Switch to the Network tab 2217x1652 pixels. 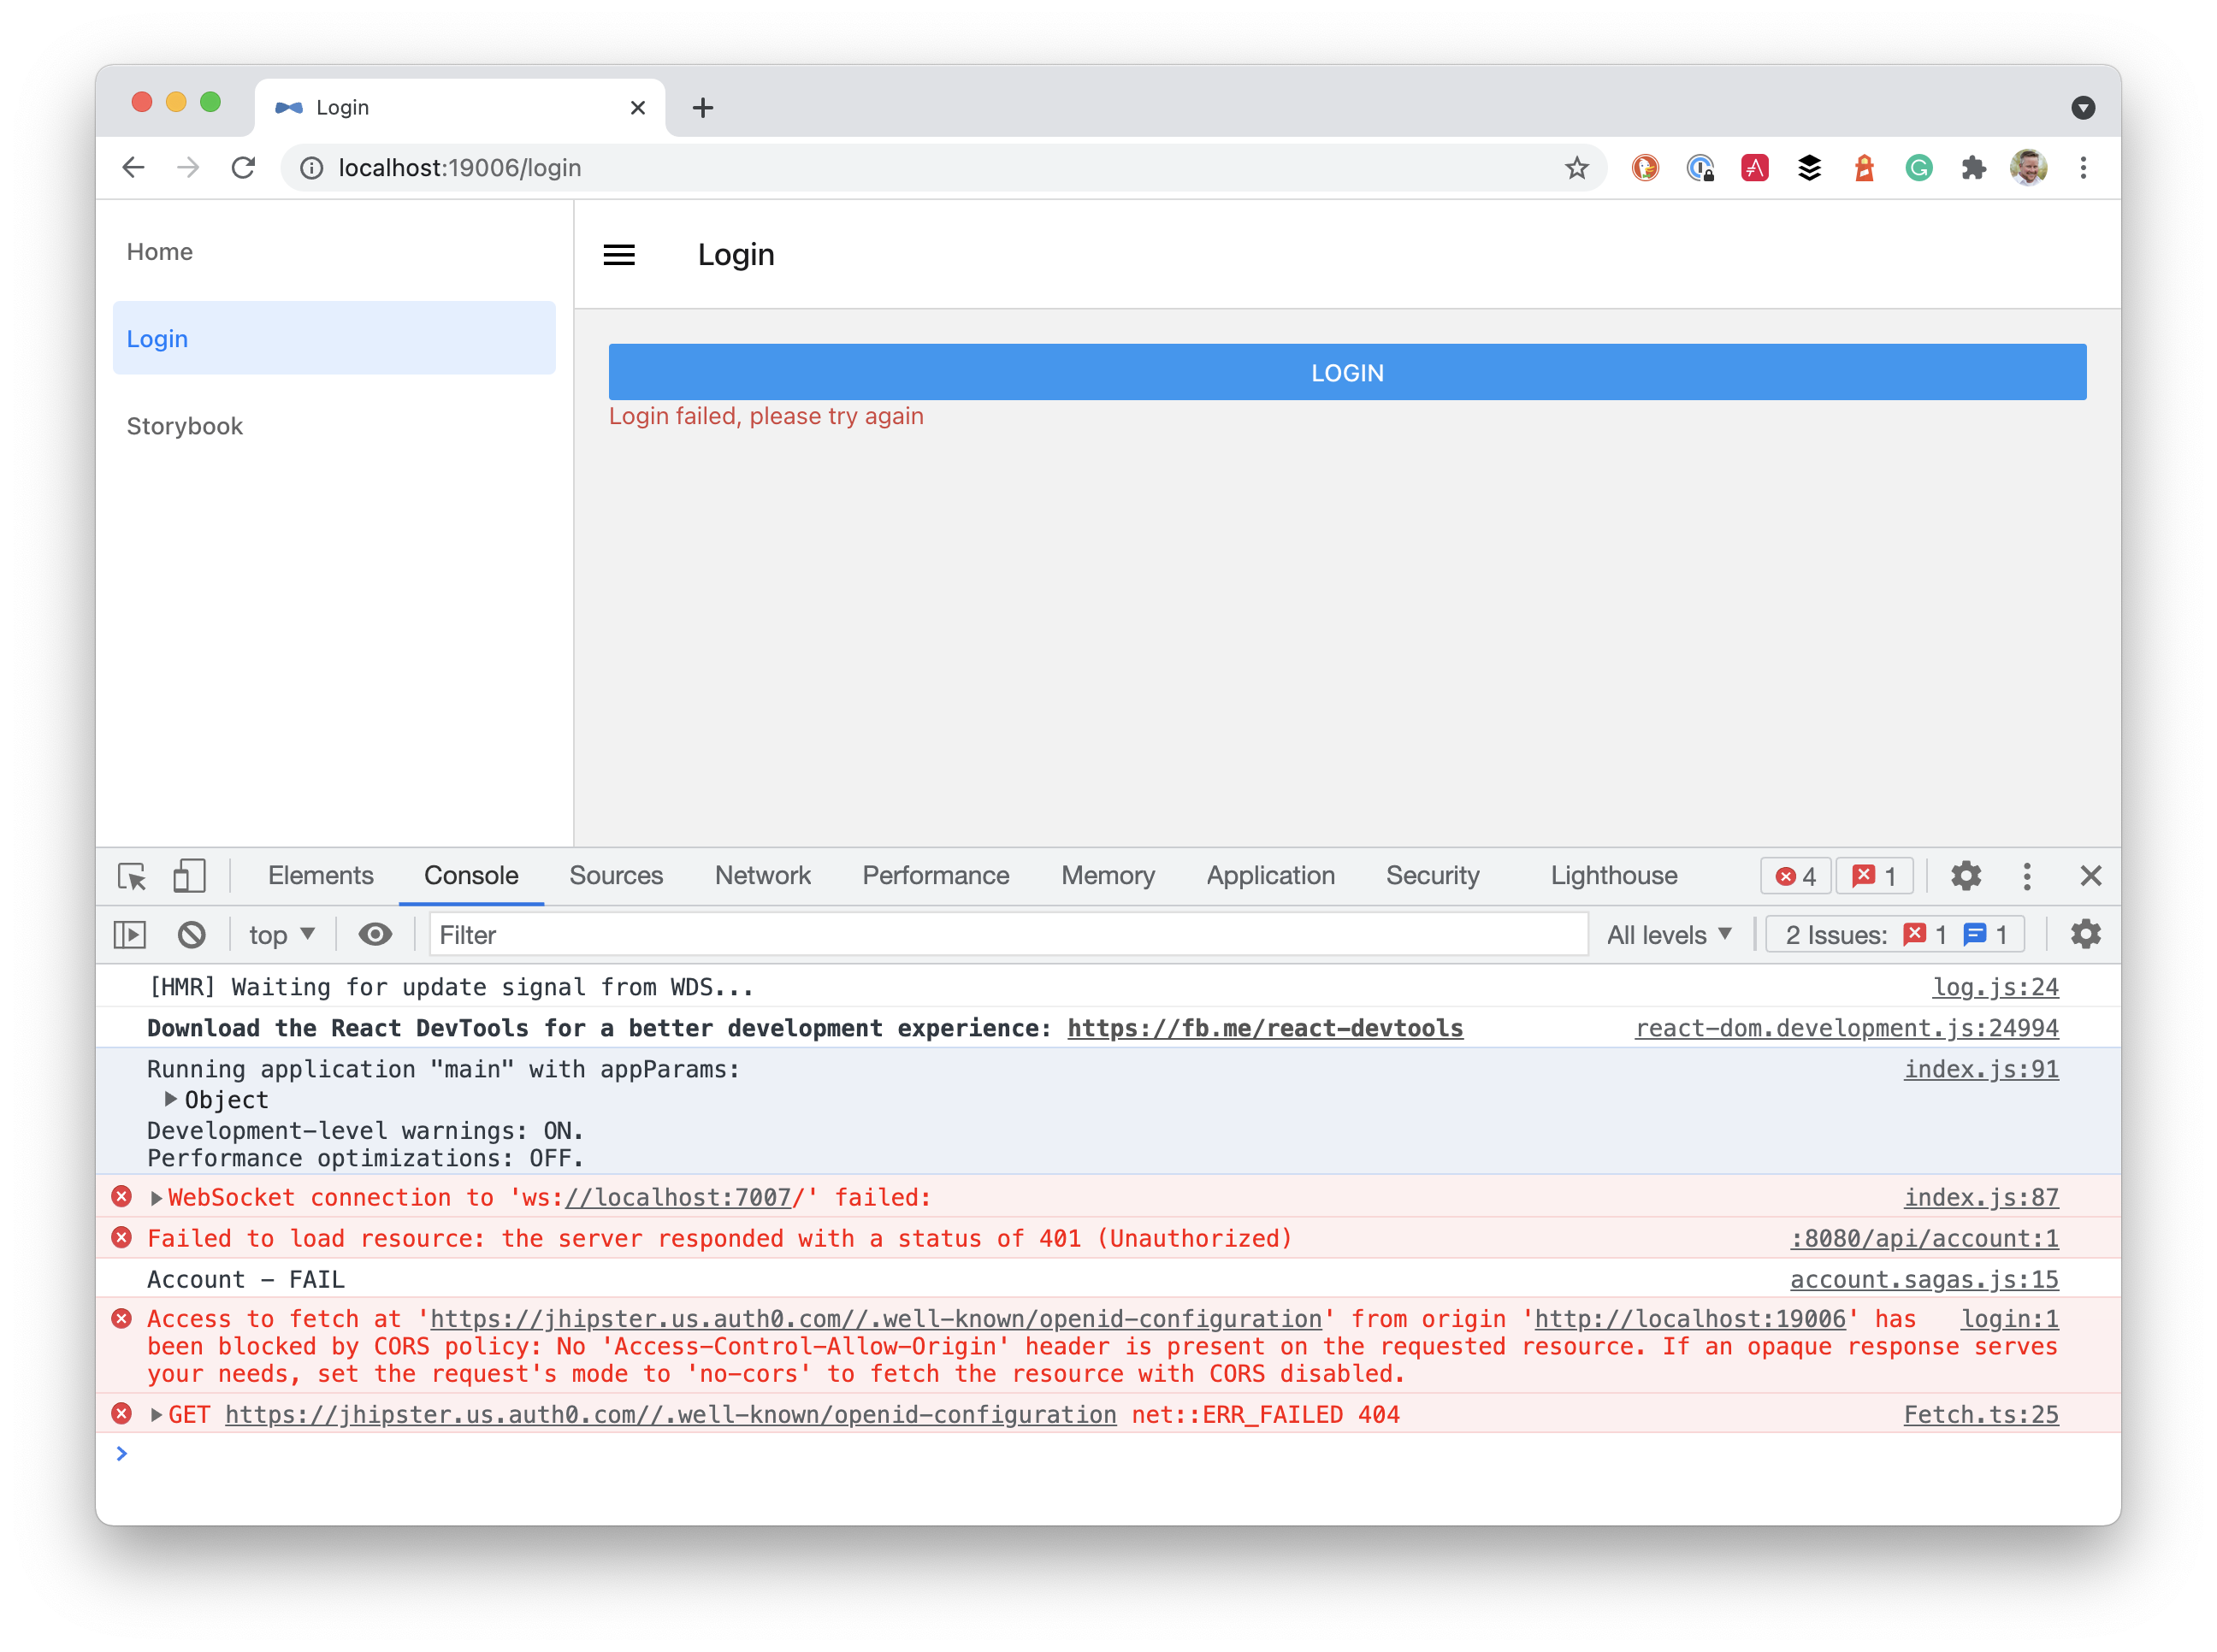762,876
